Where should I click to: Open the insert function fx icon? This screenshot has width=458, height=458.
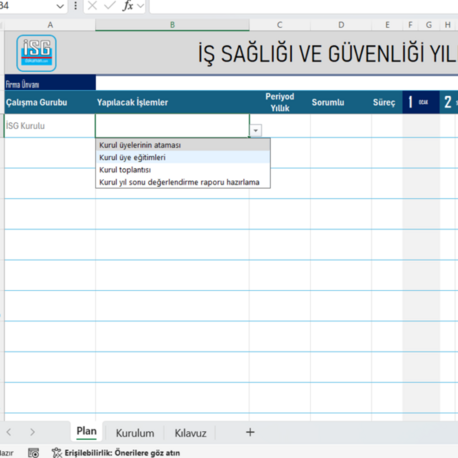point(128,6)
